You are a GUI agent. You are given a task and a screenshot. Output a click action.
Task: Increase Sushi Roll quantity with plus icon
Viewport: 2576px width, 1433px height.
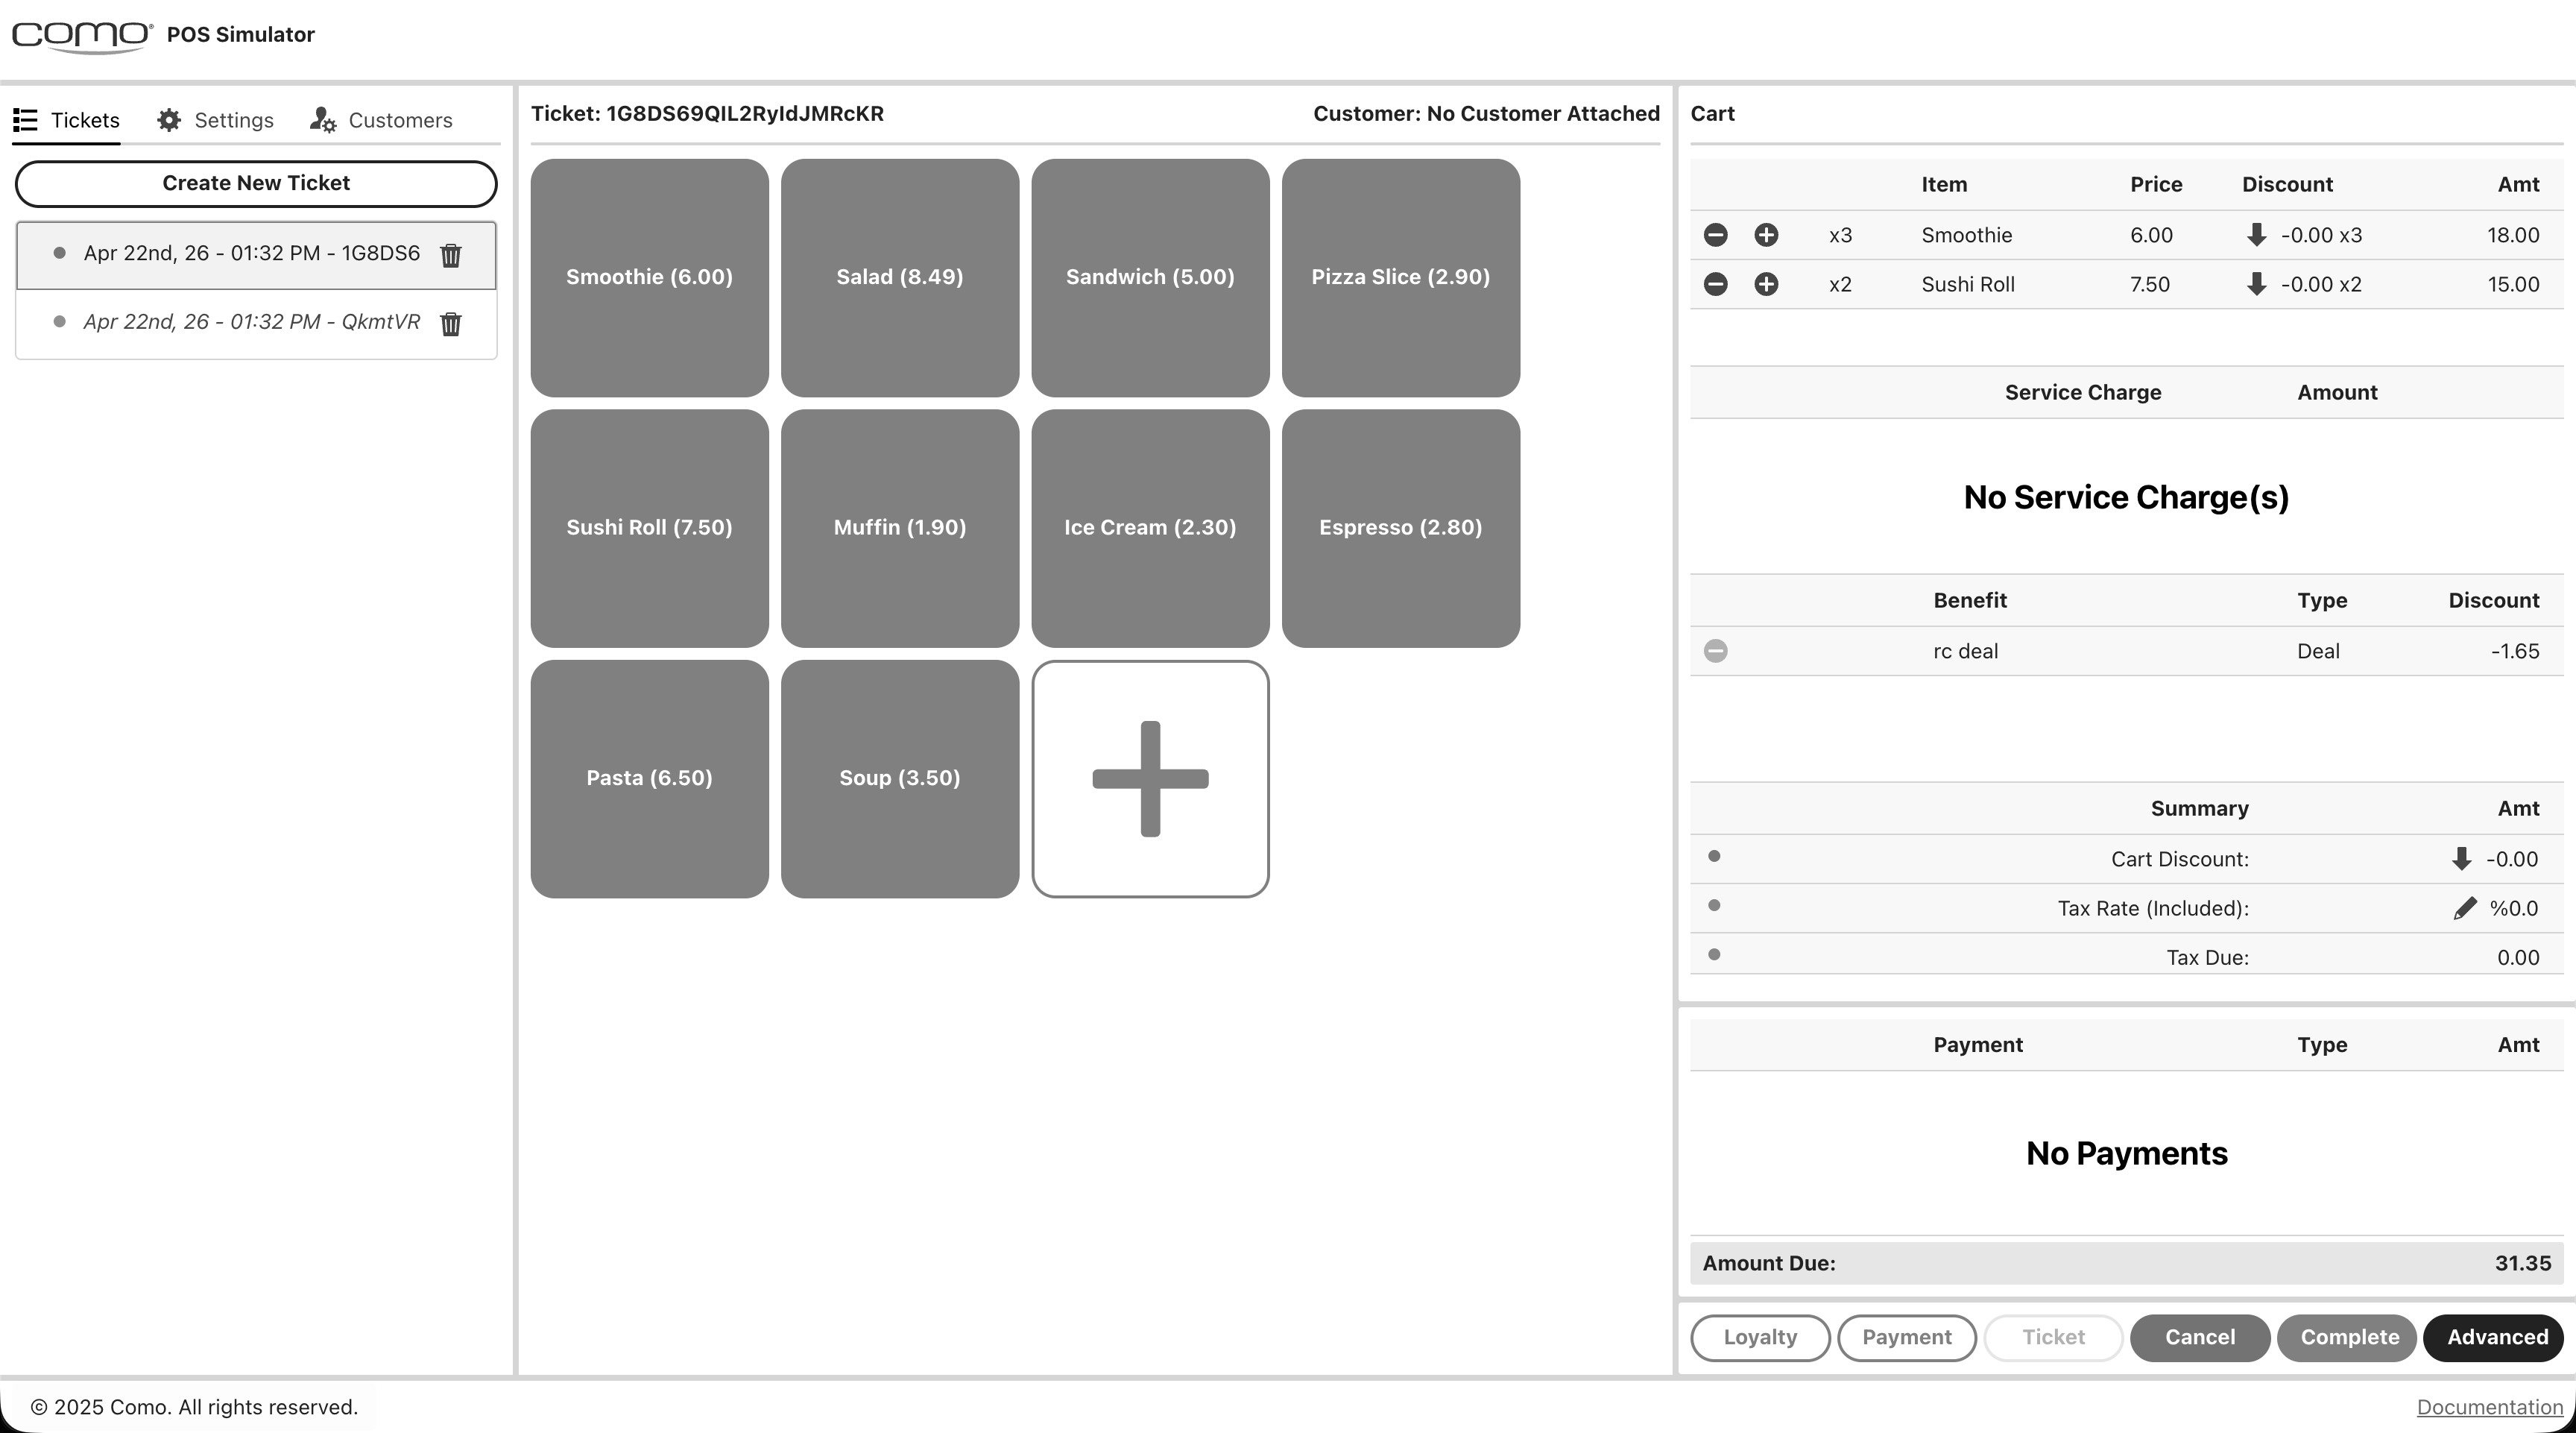[1766, 284]
